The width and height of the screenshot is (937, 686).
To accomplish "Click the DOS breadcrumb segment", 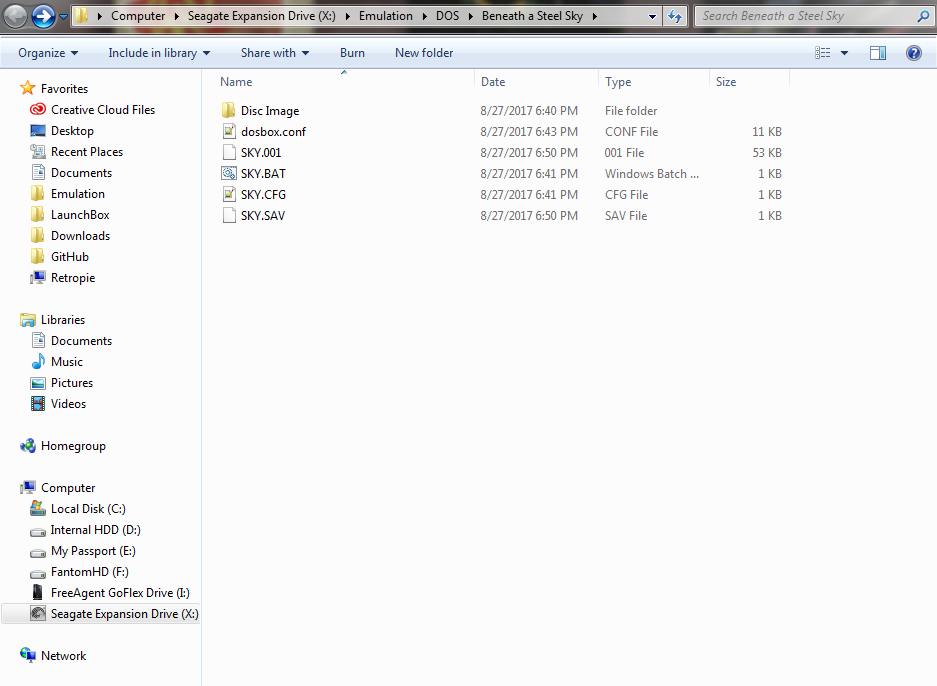I will coord(448,16).
